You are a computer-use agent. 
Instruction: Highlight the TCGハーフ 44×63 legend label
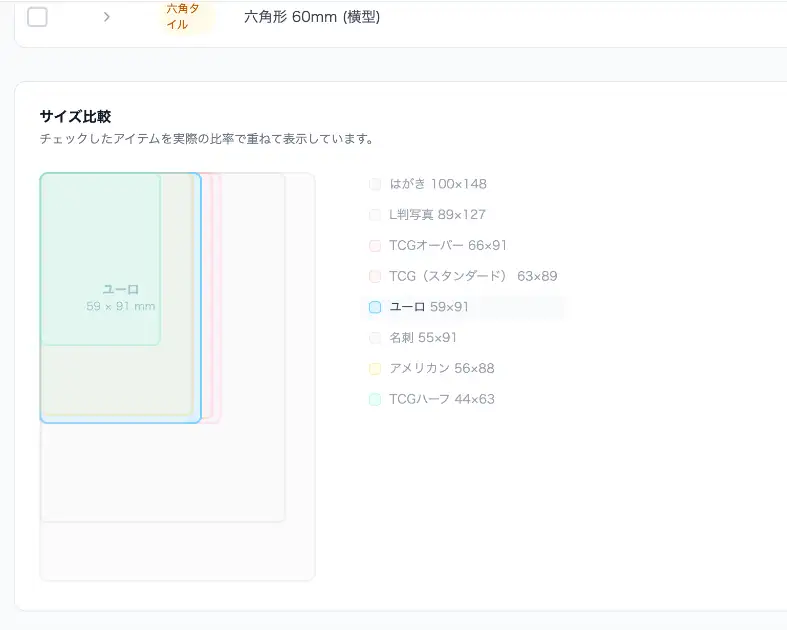point(441,399)
